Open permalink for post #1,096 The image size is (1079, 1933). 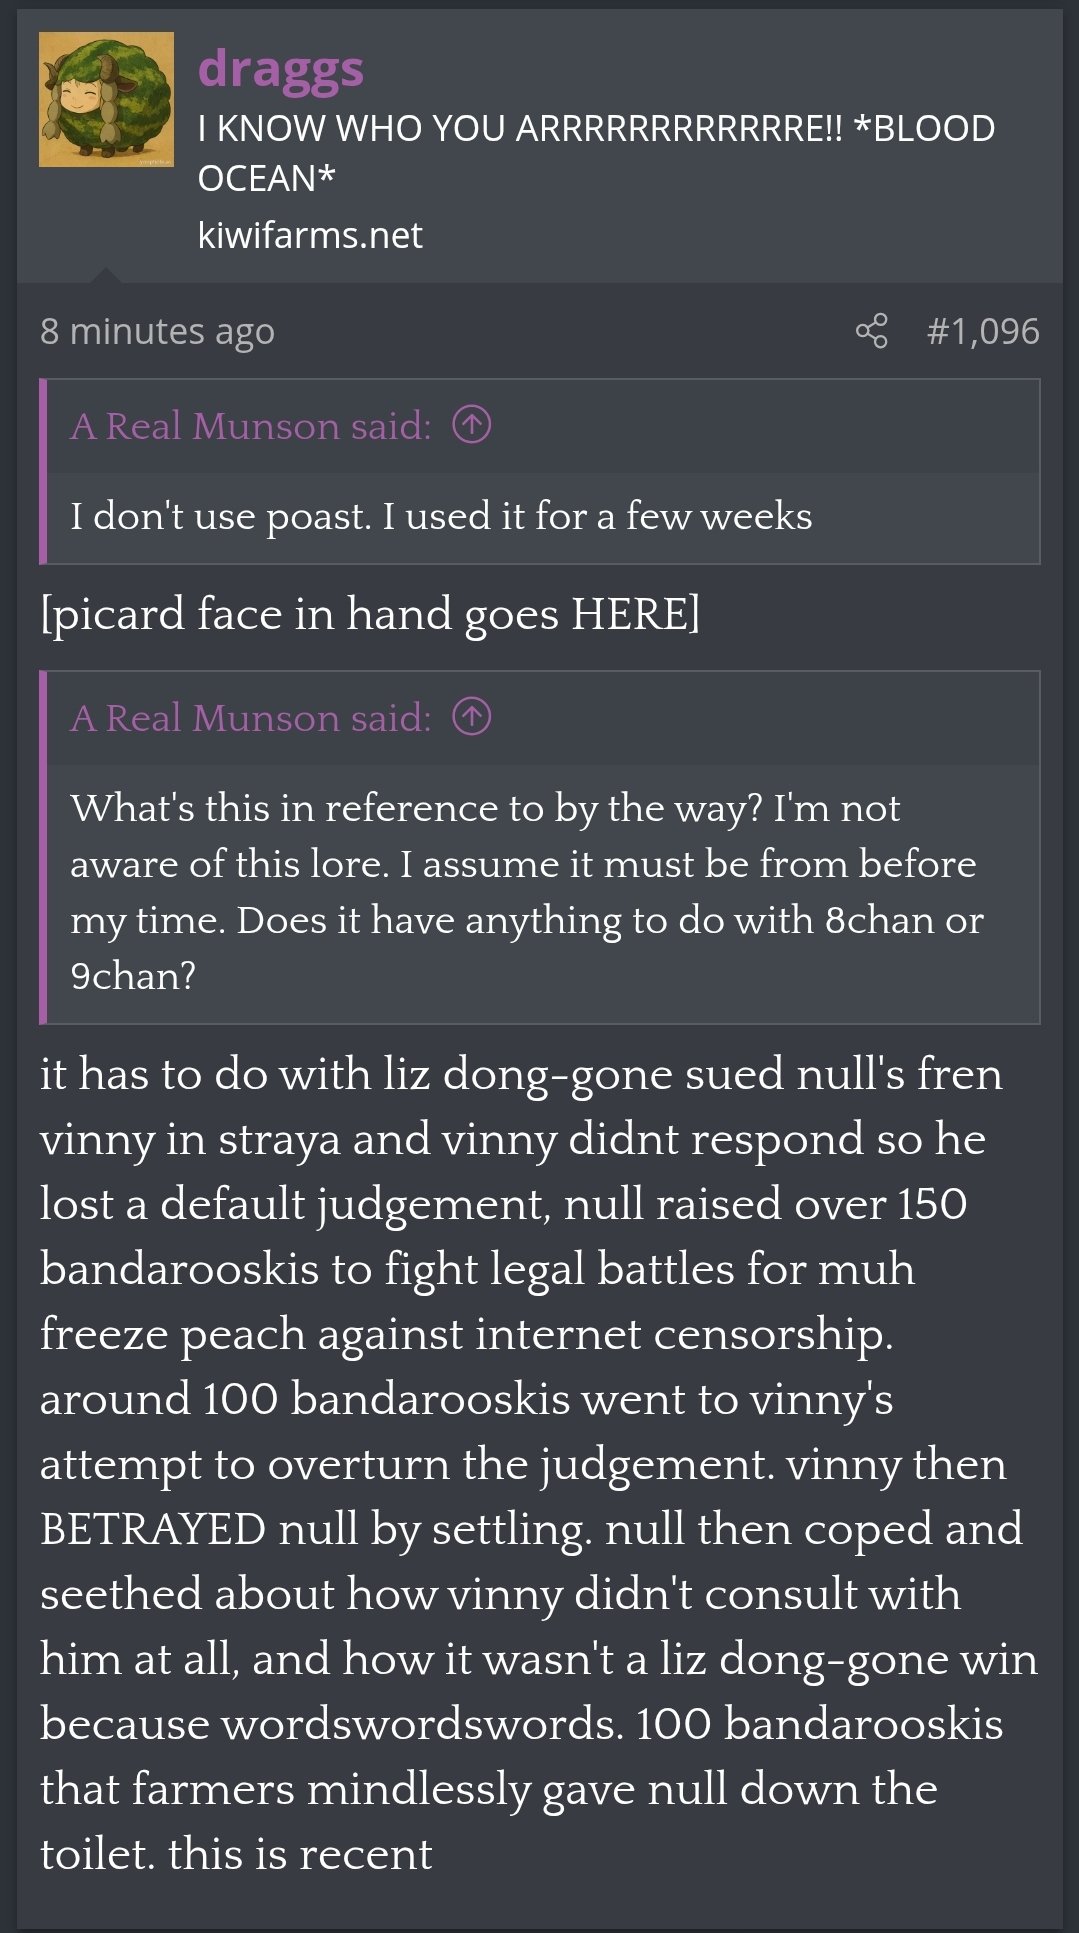982,331
